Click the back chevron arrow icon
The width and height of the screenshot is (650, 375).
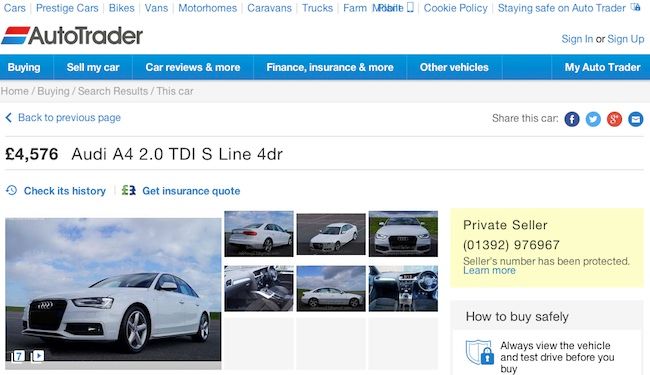(8, 118)
